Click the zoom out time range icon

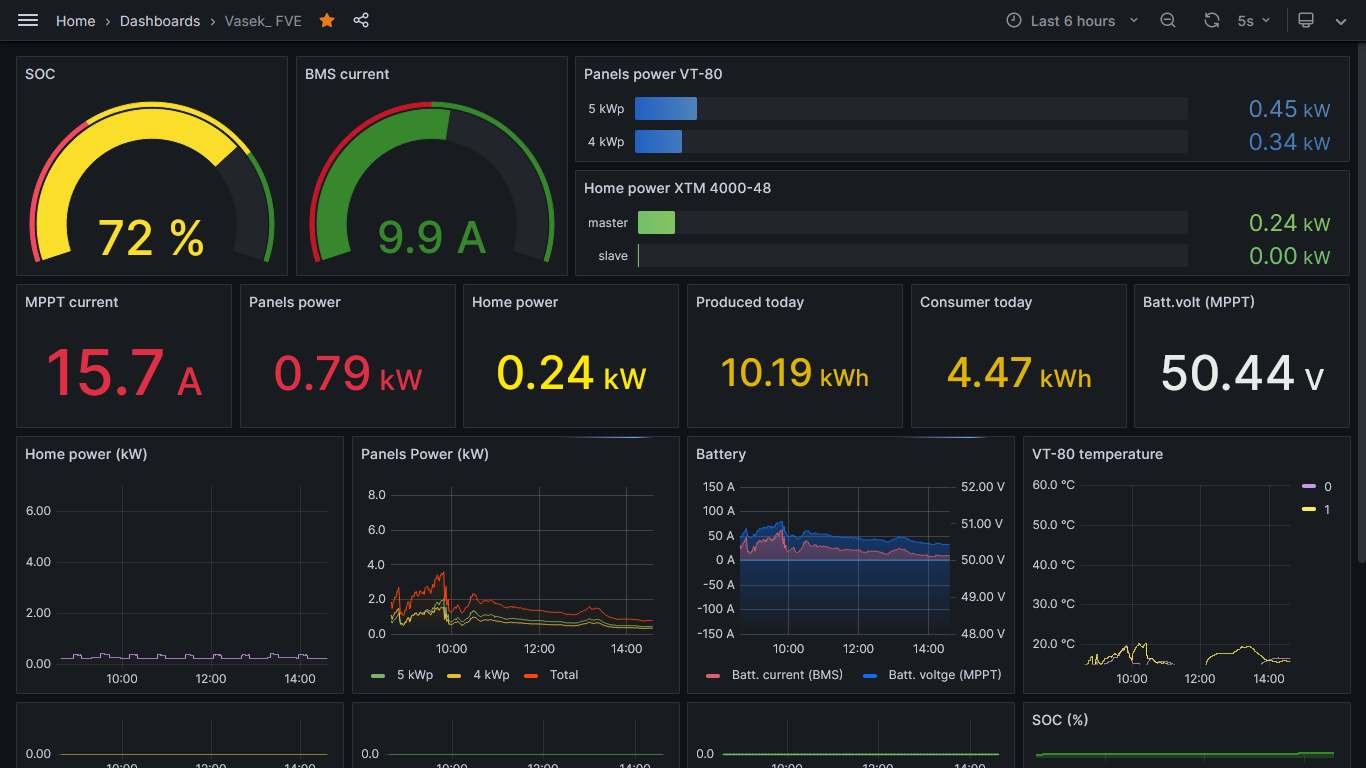point(1167,20)
